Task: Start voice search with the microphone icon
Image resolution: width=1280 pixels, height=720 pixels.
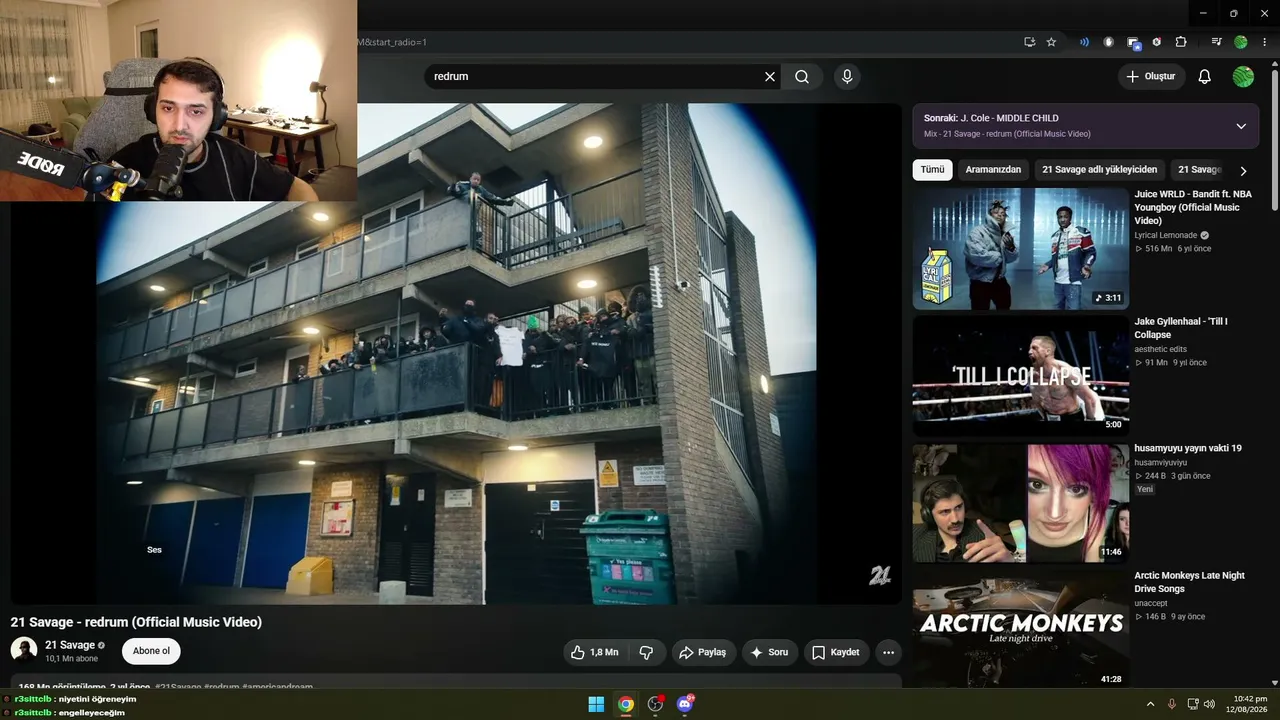Action: coord(847,77)
